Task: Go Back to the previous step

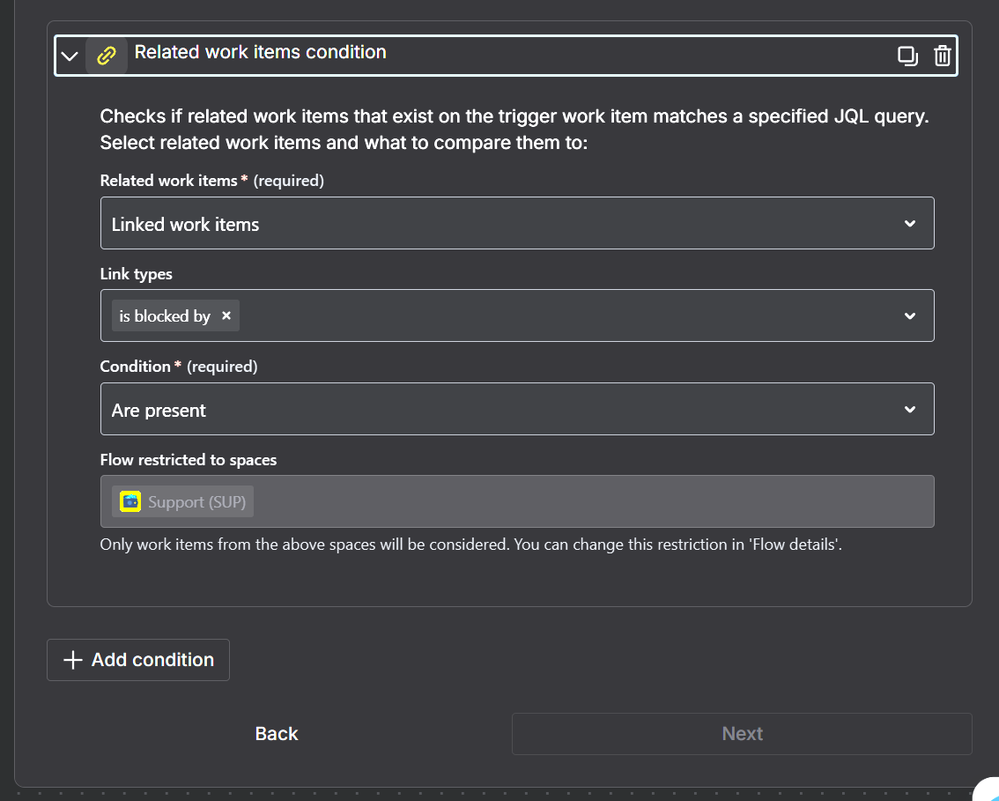Action: click(277, 733)
